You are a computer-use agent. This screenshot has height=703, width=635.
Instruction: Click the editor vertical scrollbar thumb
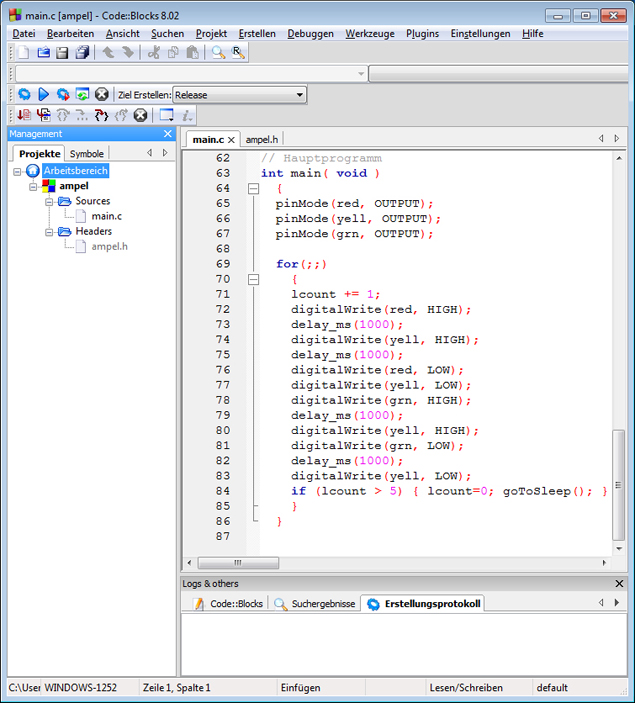point(618,485)
